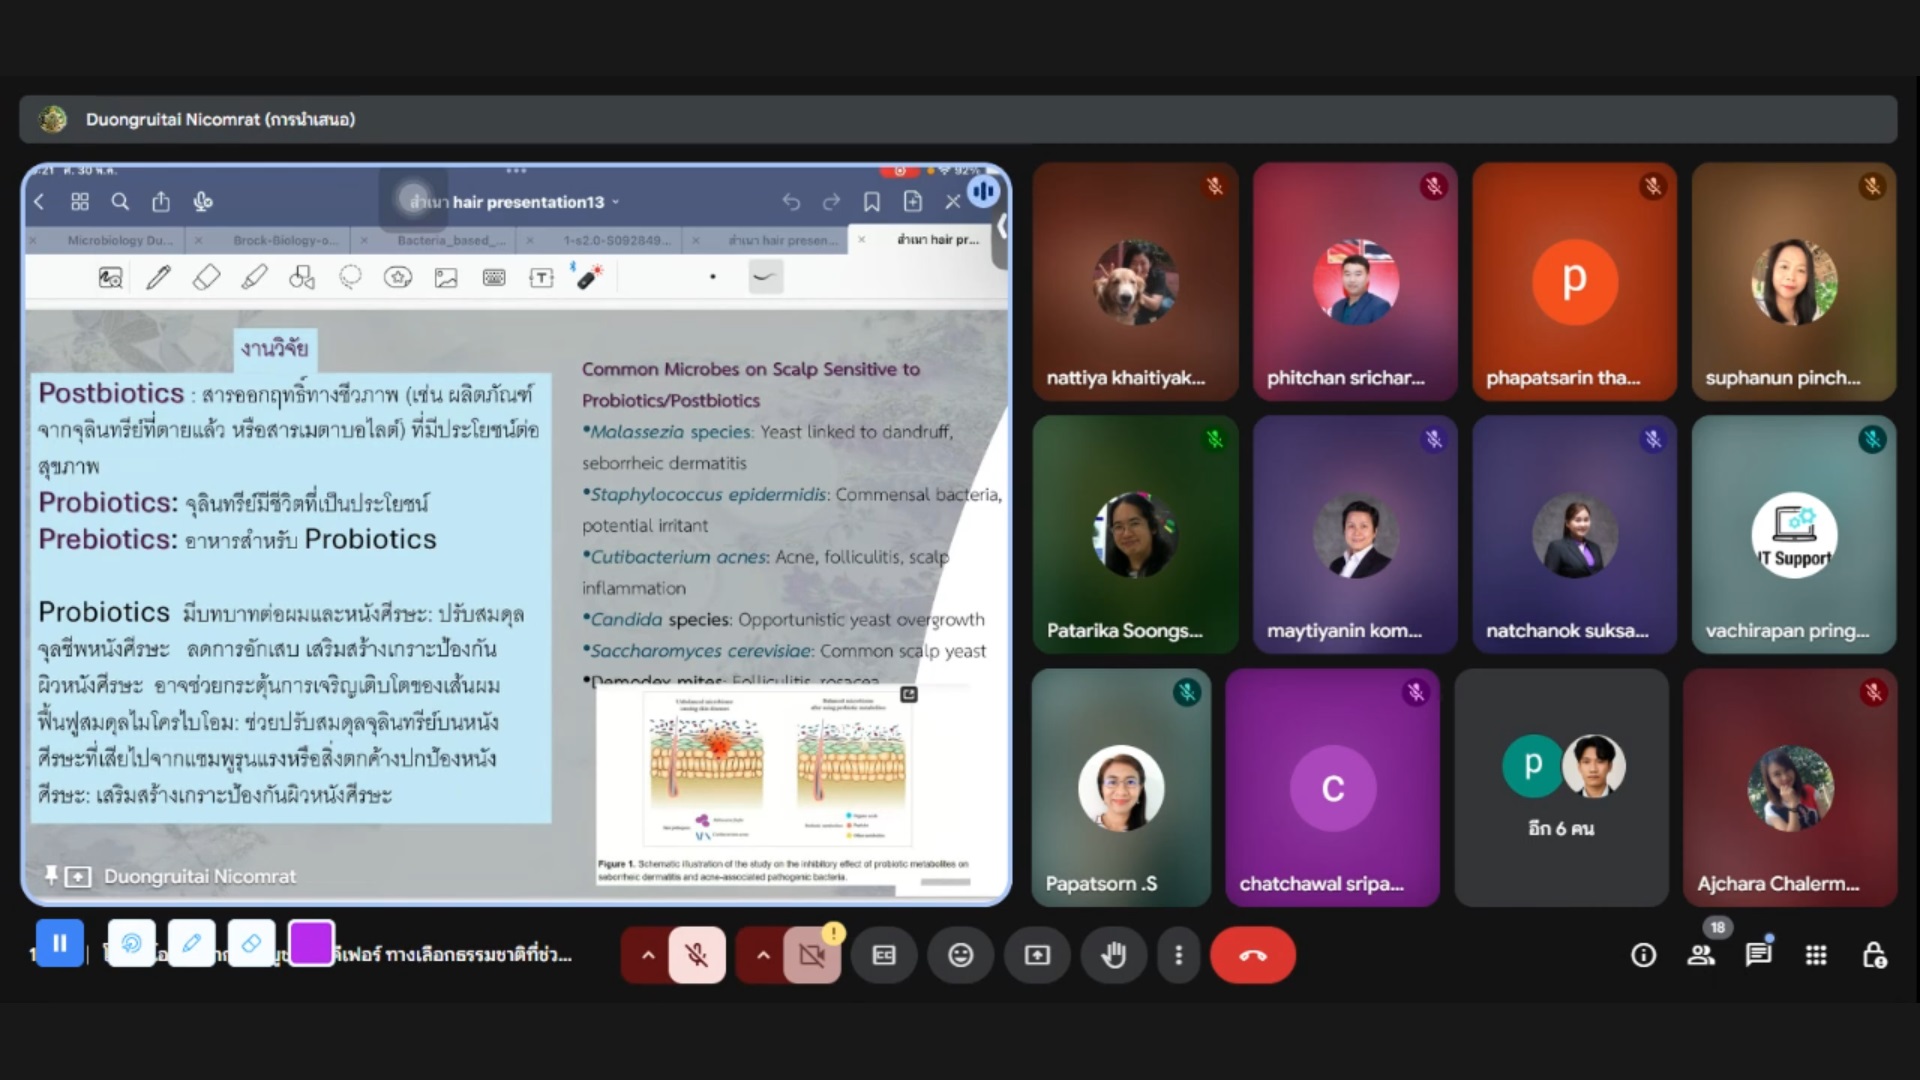
Task: Activate the laser pointer tool
Action: 589,276
